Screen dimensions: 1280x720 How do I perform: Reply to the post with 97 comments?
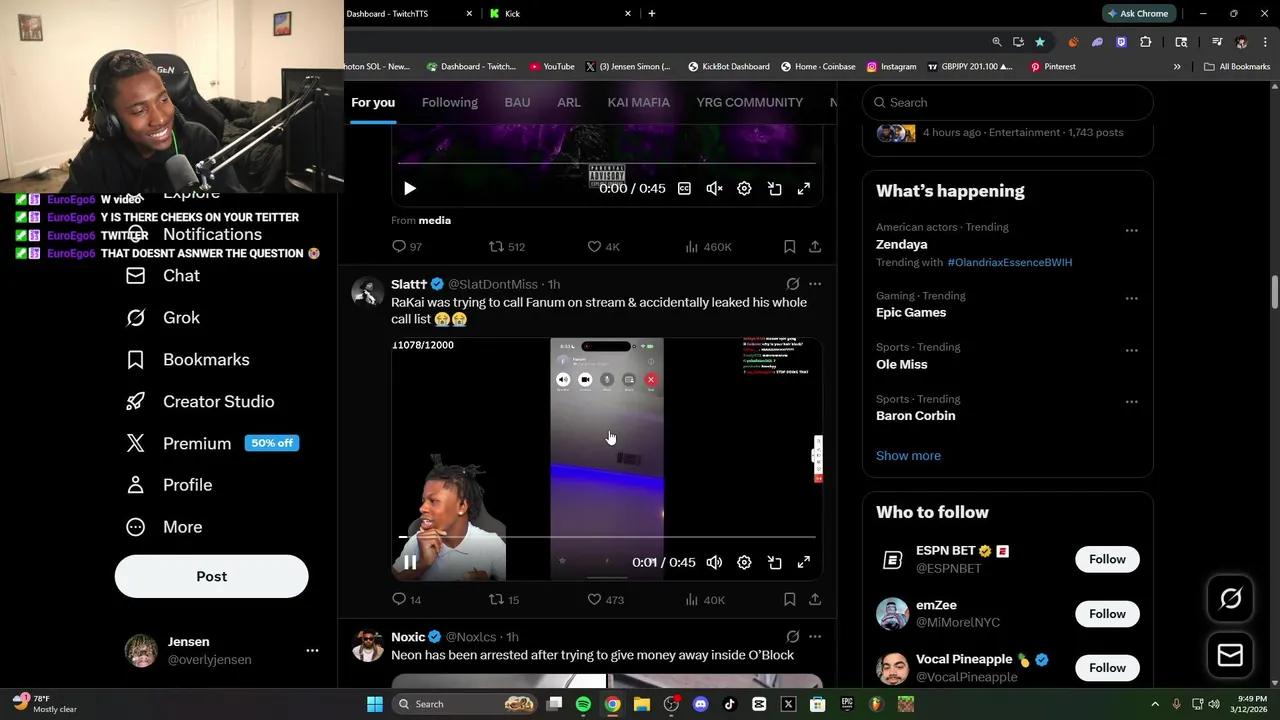tap(406, 246)
